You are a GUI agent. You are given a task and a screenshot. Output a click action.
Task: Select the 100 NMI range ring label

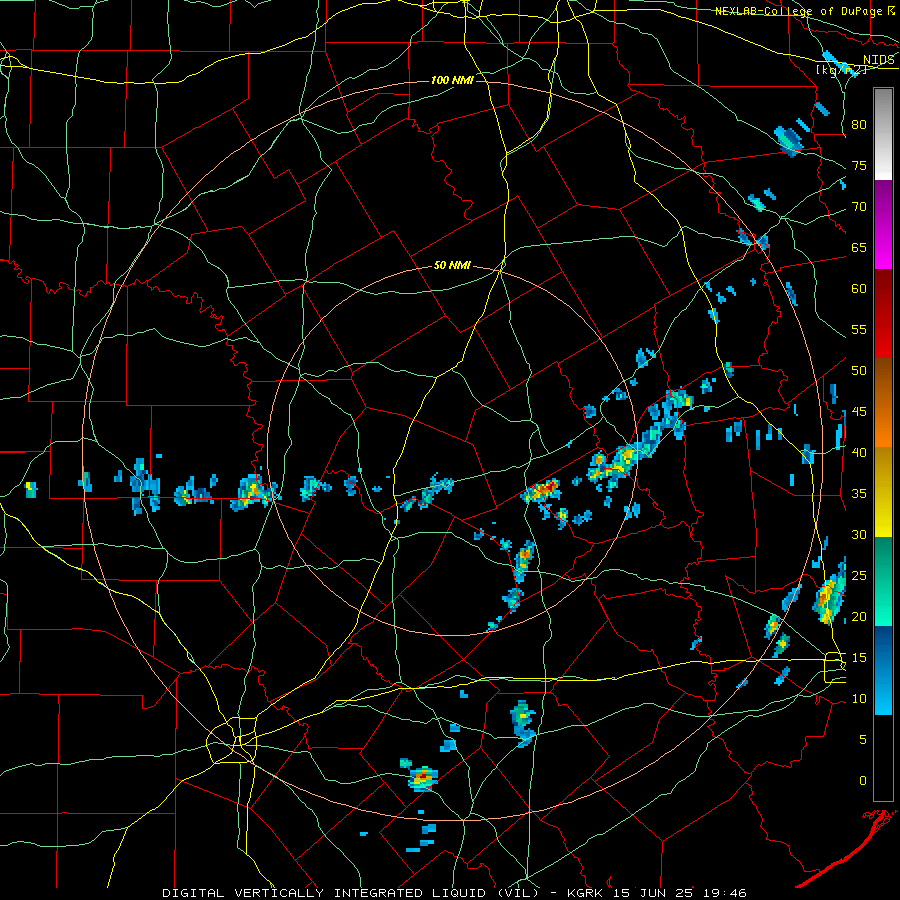coord(452,80)
